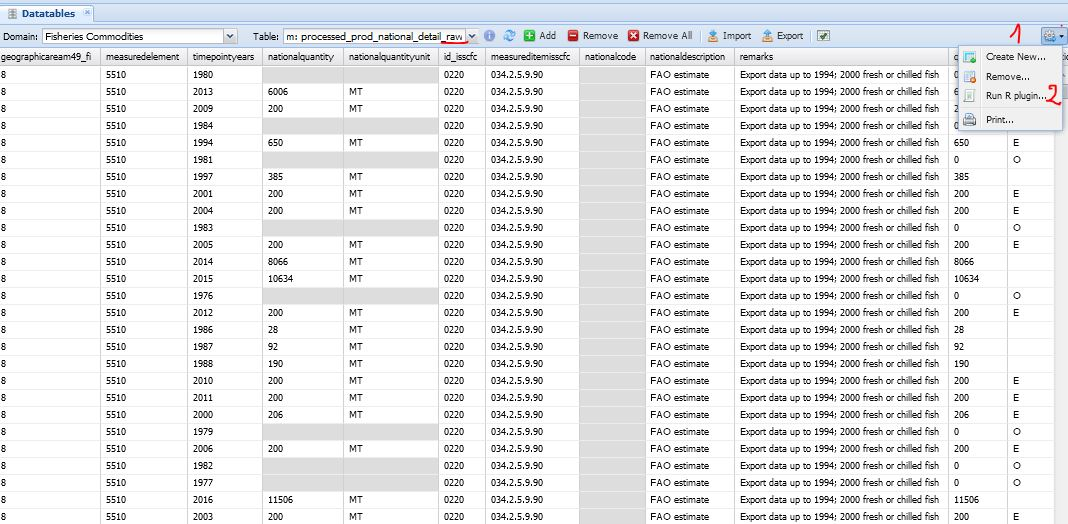Click the blue info icon beside Table
The height and width of the screenshot is (524, 1068).
[490, 35]
